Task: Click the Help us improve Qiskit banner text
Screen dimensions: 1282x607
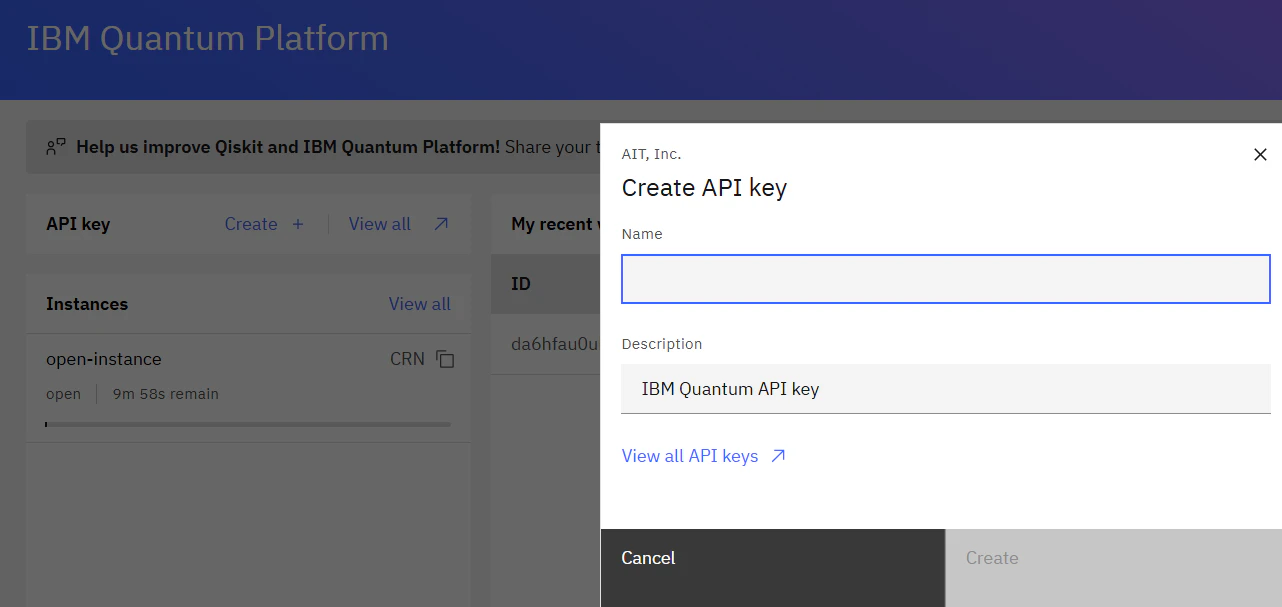Action: click(288, 147)
